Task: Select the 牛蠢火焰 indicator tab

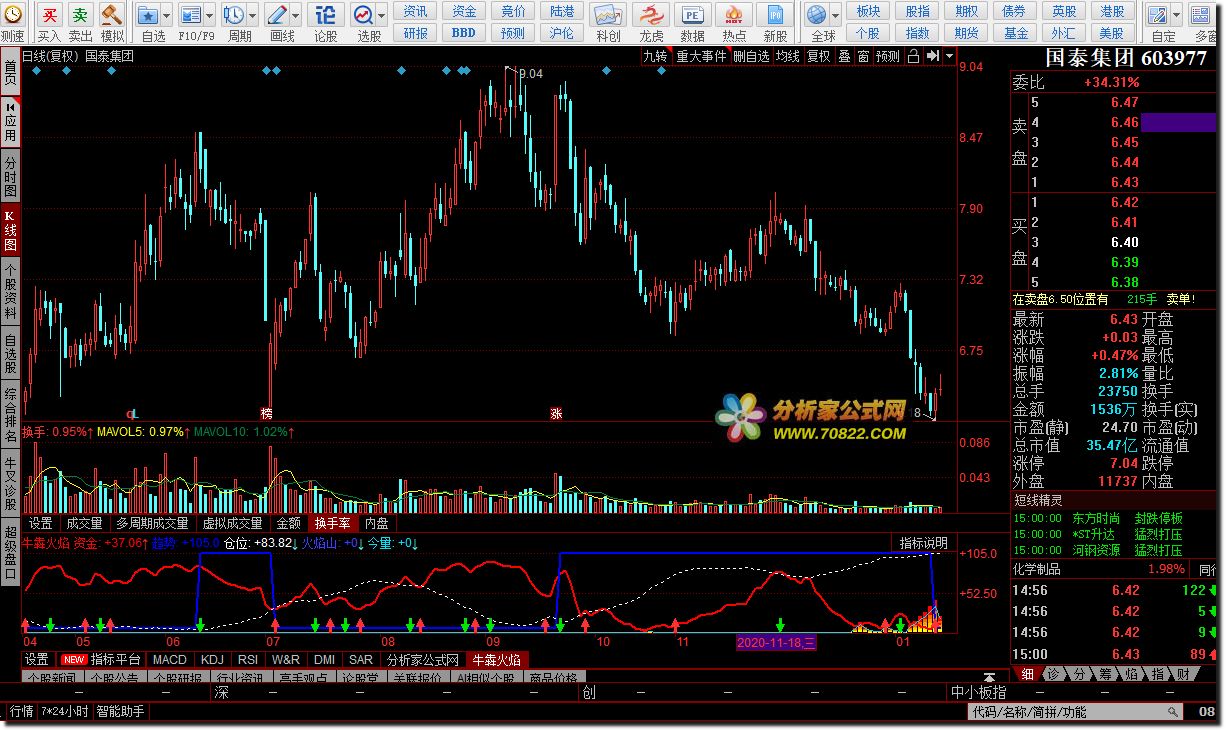Action: point(496,660)
